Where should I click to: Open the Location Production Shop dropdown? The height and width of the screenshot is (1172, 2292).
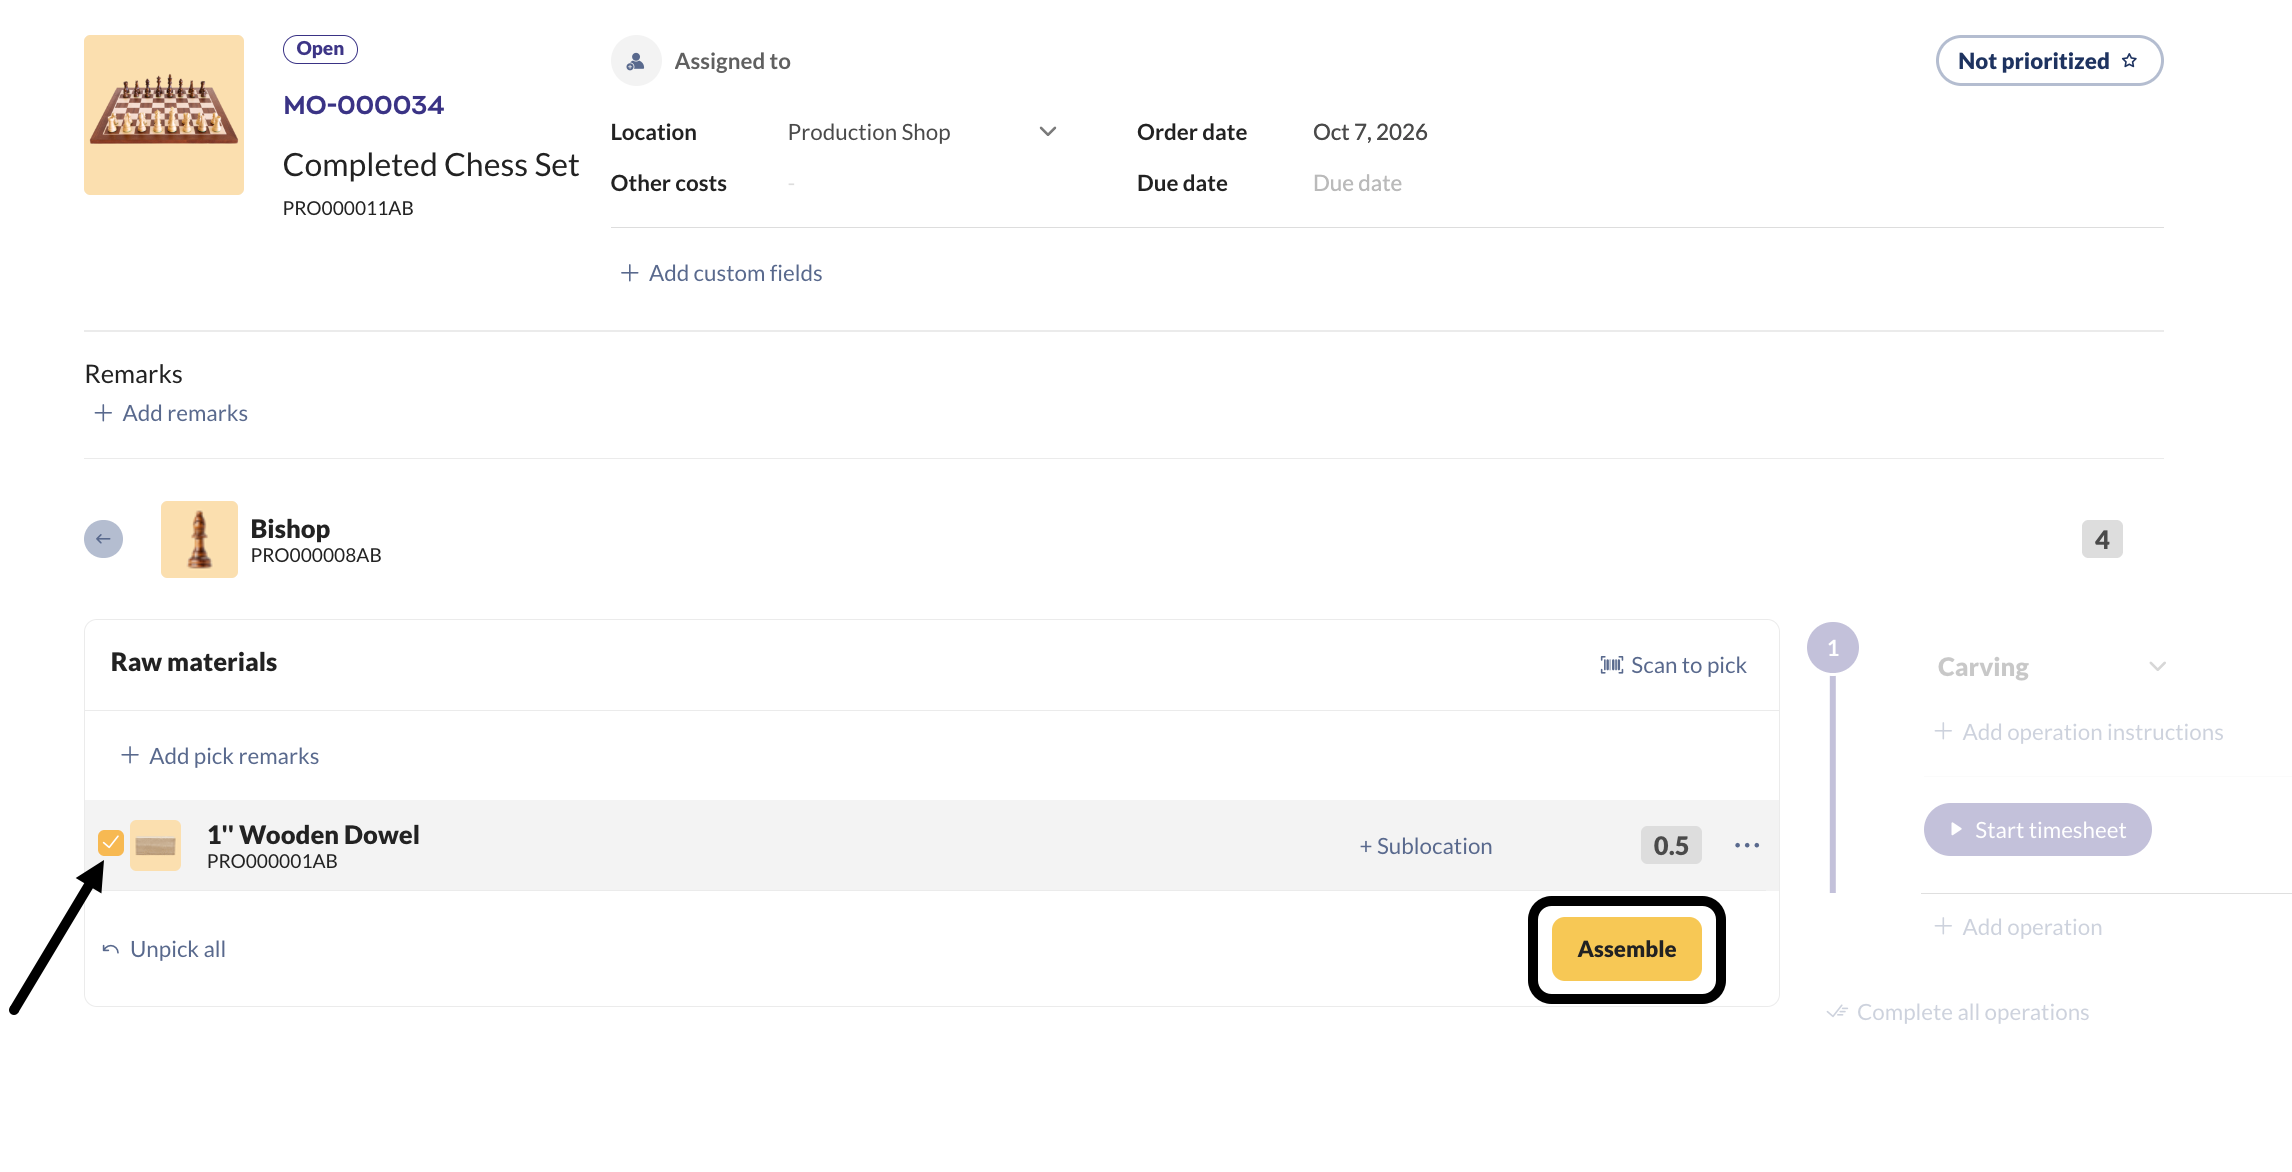[x=922, y=132]
